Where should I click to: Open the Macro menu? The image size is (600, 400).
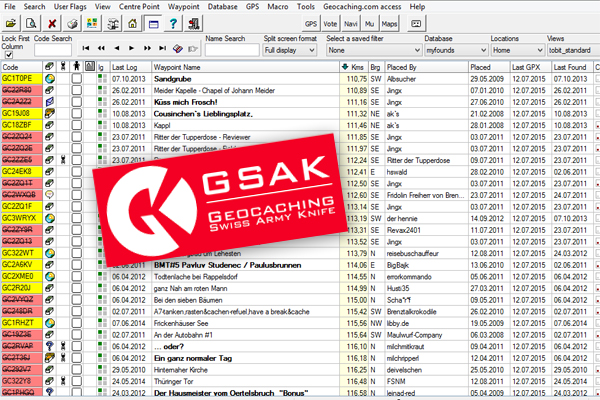coord(278,7)
